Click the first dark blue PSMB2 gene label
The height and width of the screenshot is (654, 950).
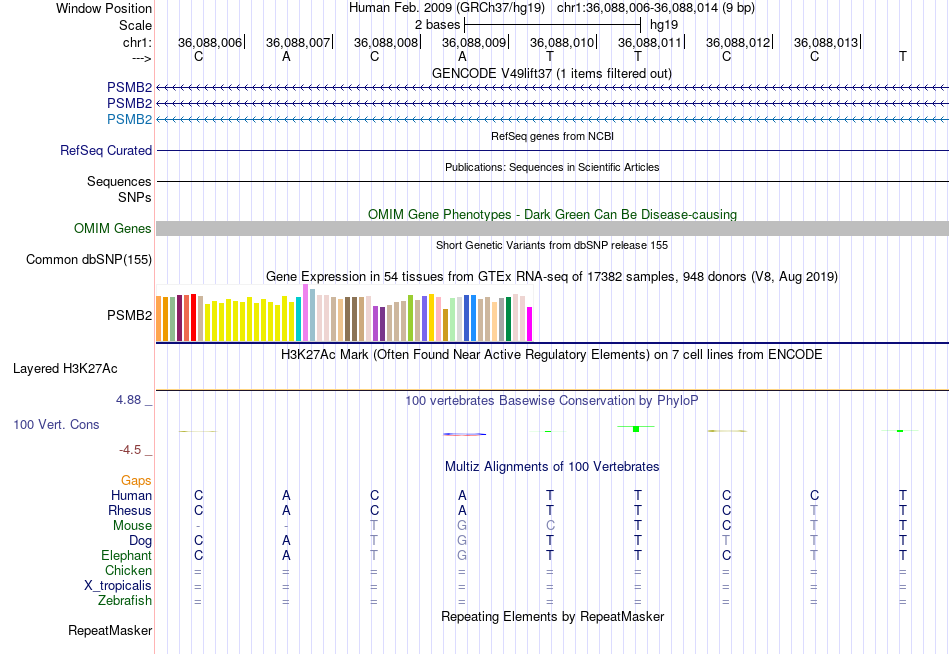(129, 87)
